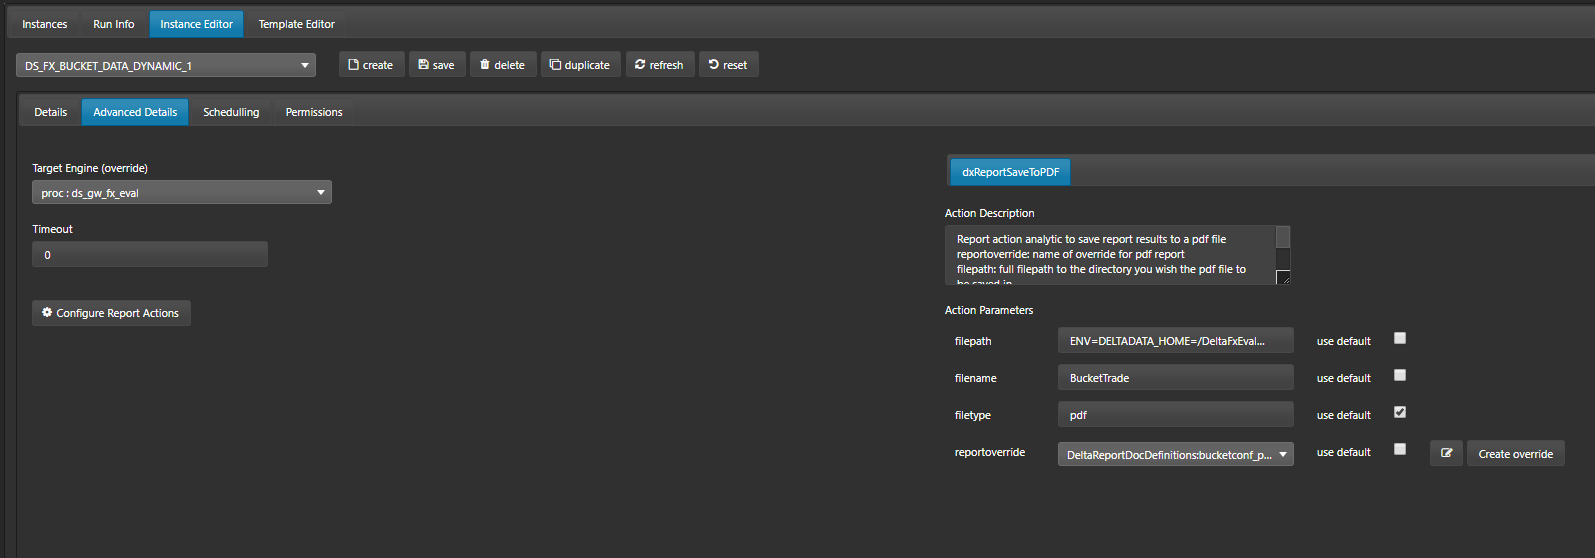Image resolution: width=1595 pixels, height=558 pixels.
Task: Enable use default for filename
Action: tap(1400, 375)
